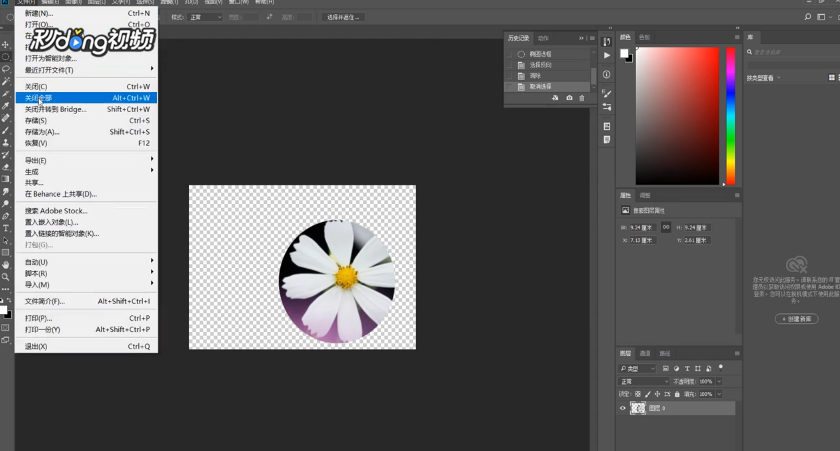Open the History panel flyout menu
Viewport: 840px width, 451px height.
click(592, 38)
